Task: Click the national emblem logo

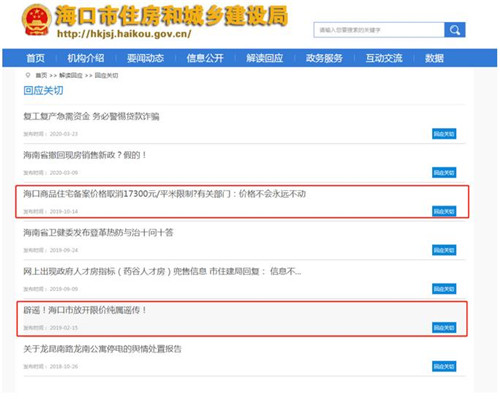Action: pos(36,20)
